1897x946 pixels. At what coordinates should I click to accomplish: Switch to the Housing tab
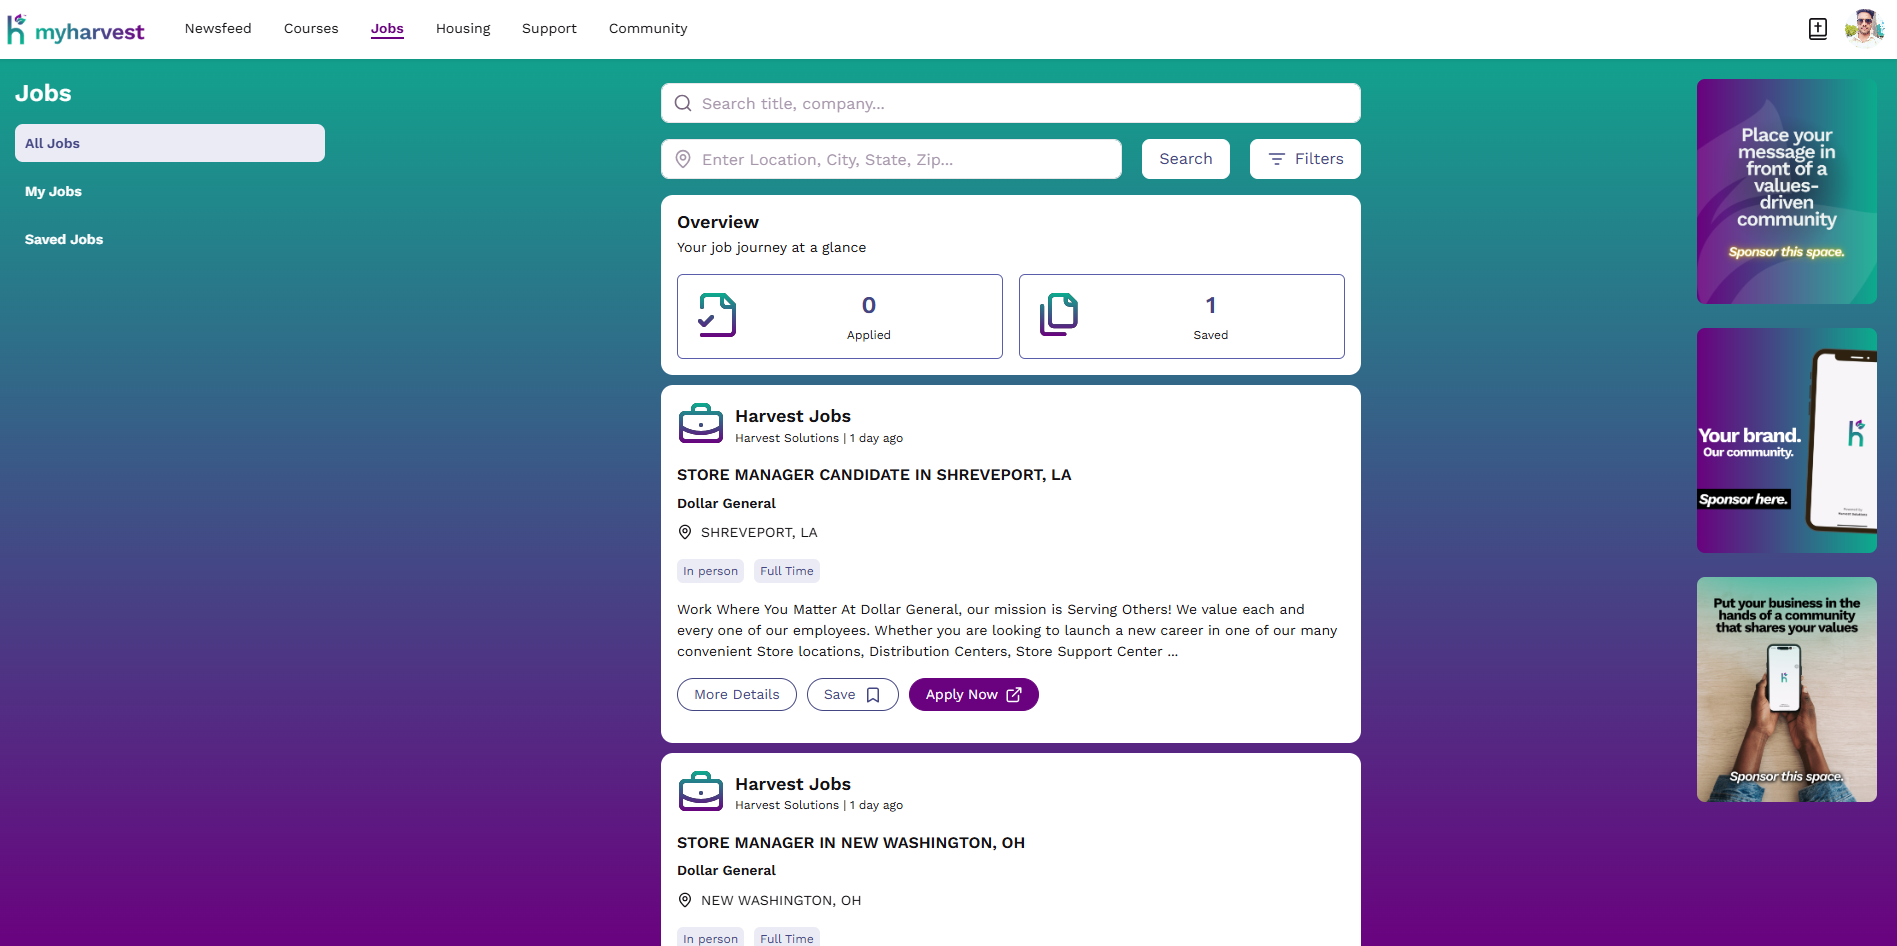tap(463, 29)
